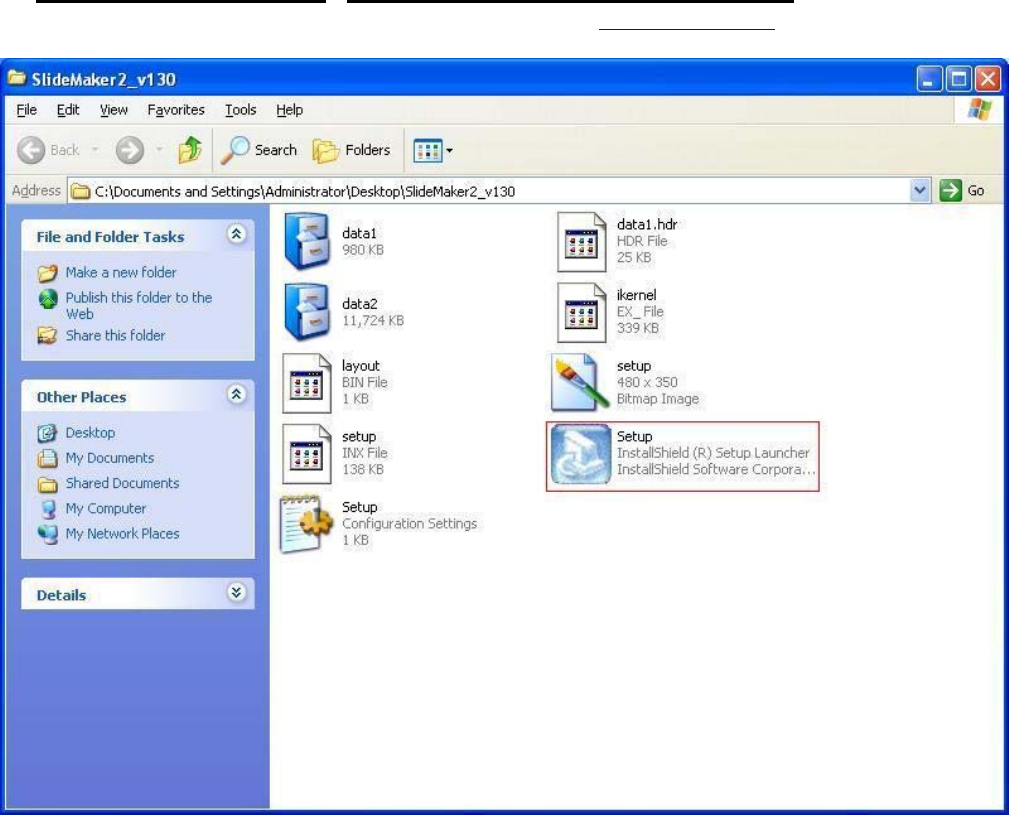Screen dimensions: 1009x815
Task: Click the My Computer icon
Action: coord(48,509)
